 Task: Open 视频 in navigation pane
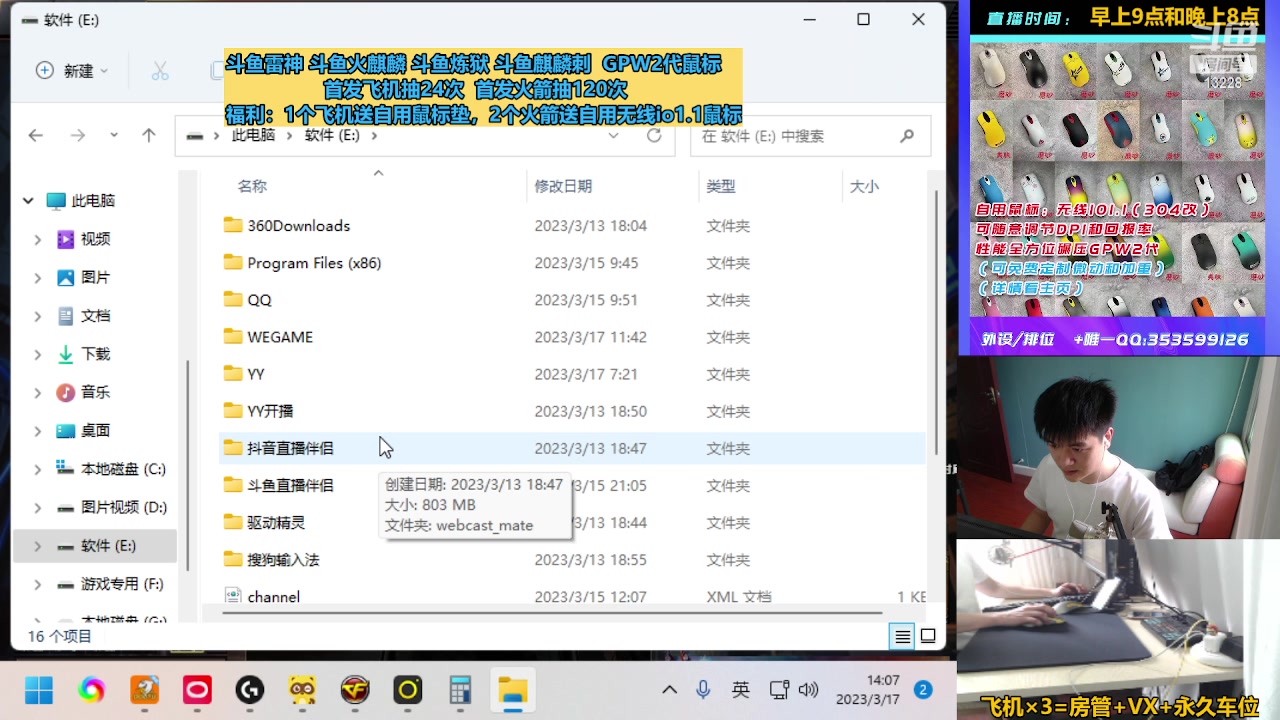click(84, 239)
